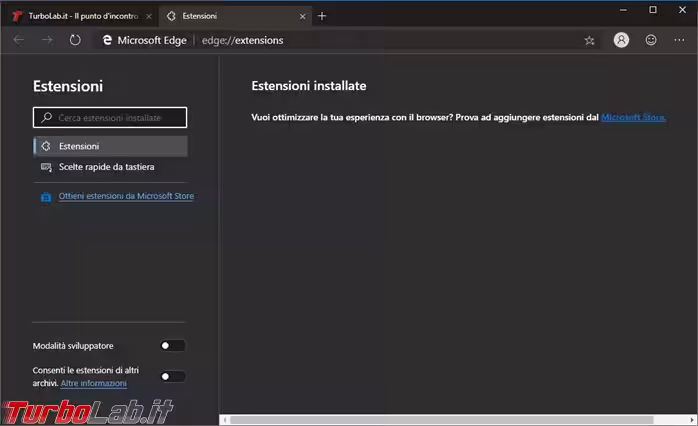
Task: Reload the page with the refresh icon
Action: [x=75, y=40]
